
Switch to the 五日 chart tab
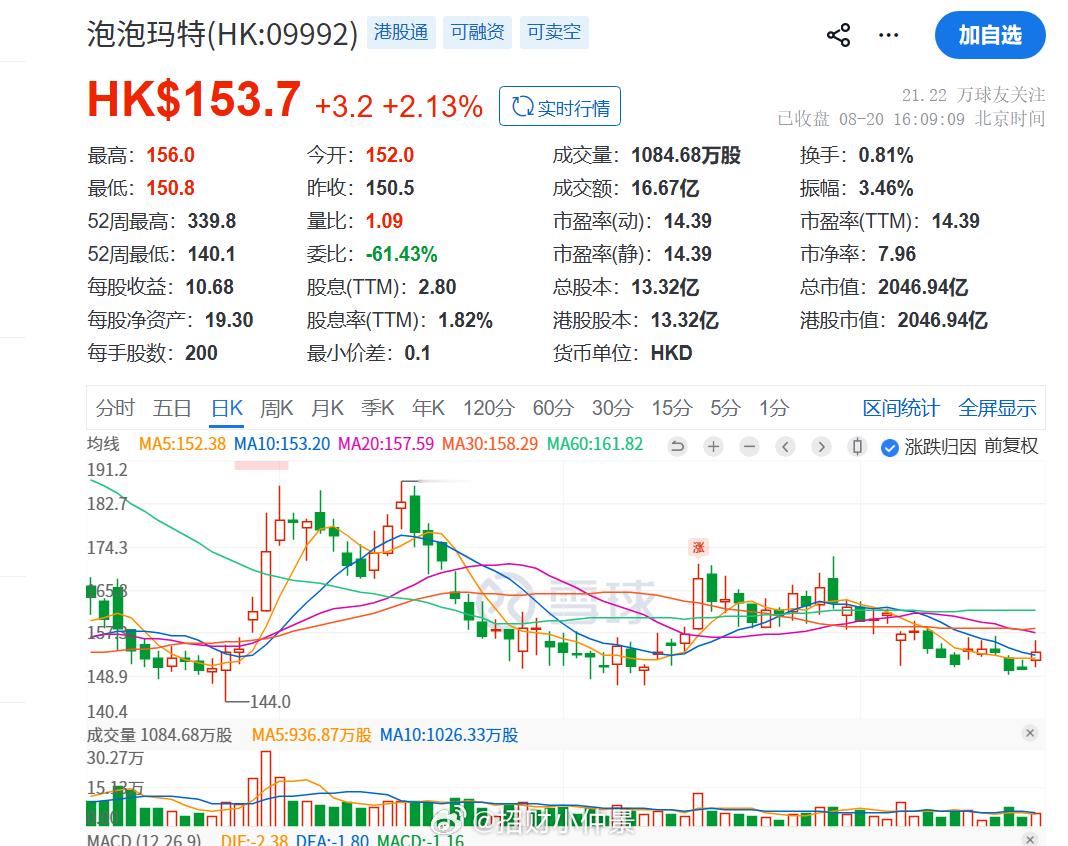tap(172, 408)
